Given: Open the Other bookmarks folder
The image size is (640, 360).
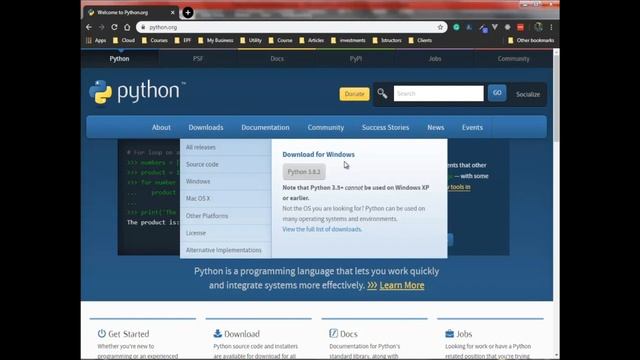Looking at the screenshot, I should (x=531, y=40).
